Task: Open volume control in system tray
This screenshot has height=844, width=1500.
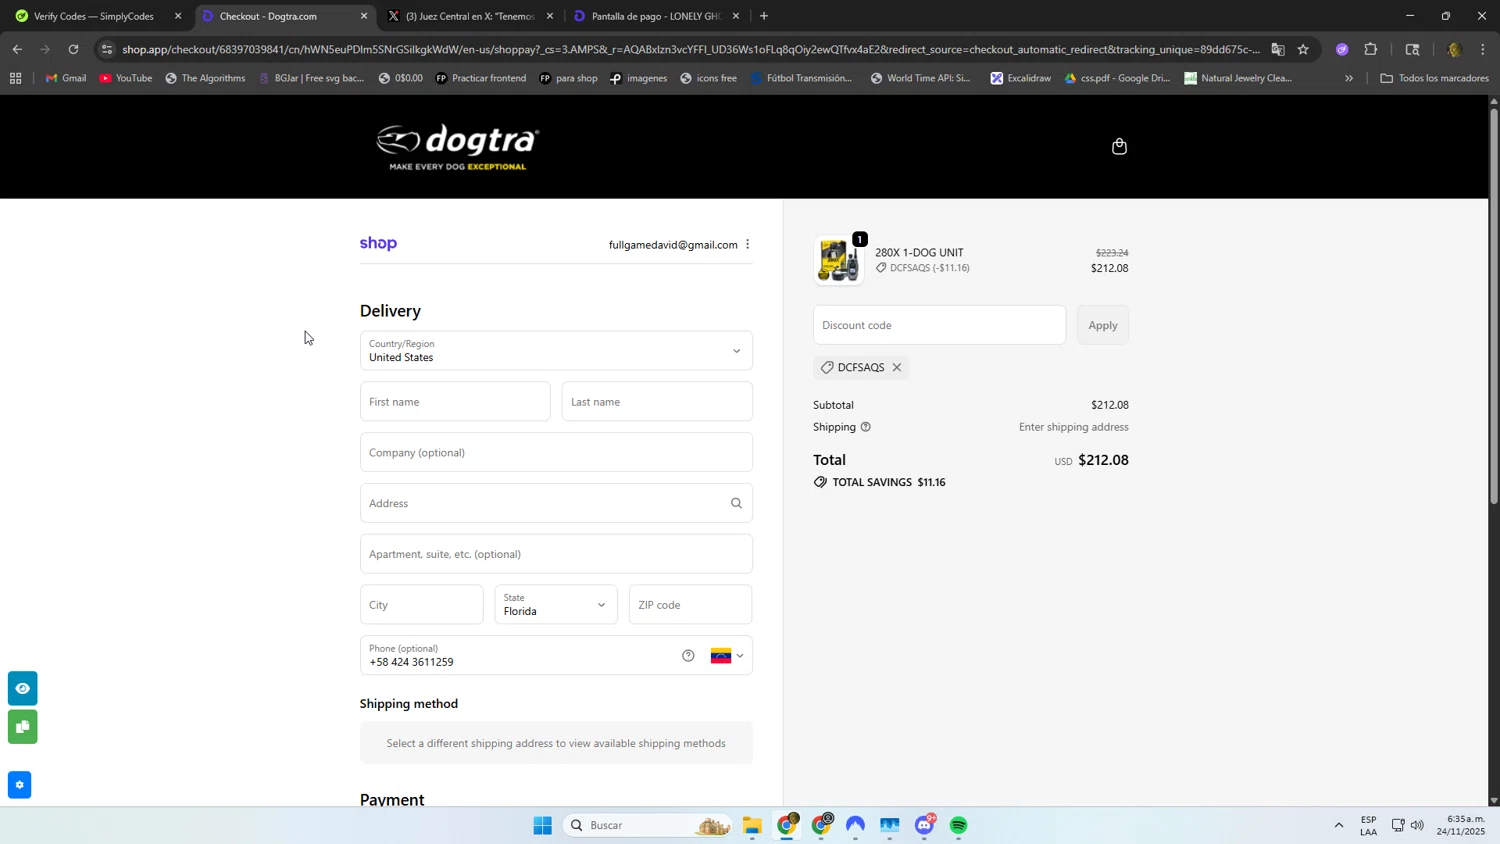Action: (1418, 825)
